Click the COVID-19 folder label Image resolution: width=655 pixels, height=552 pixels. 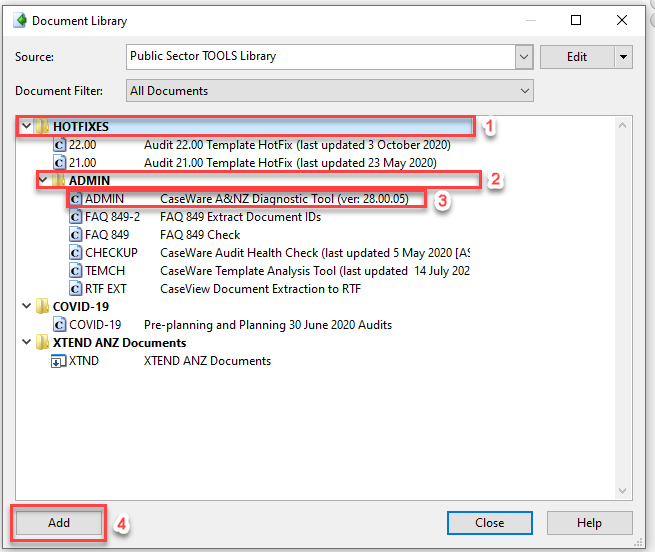click(x=81, y=306)
